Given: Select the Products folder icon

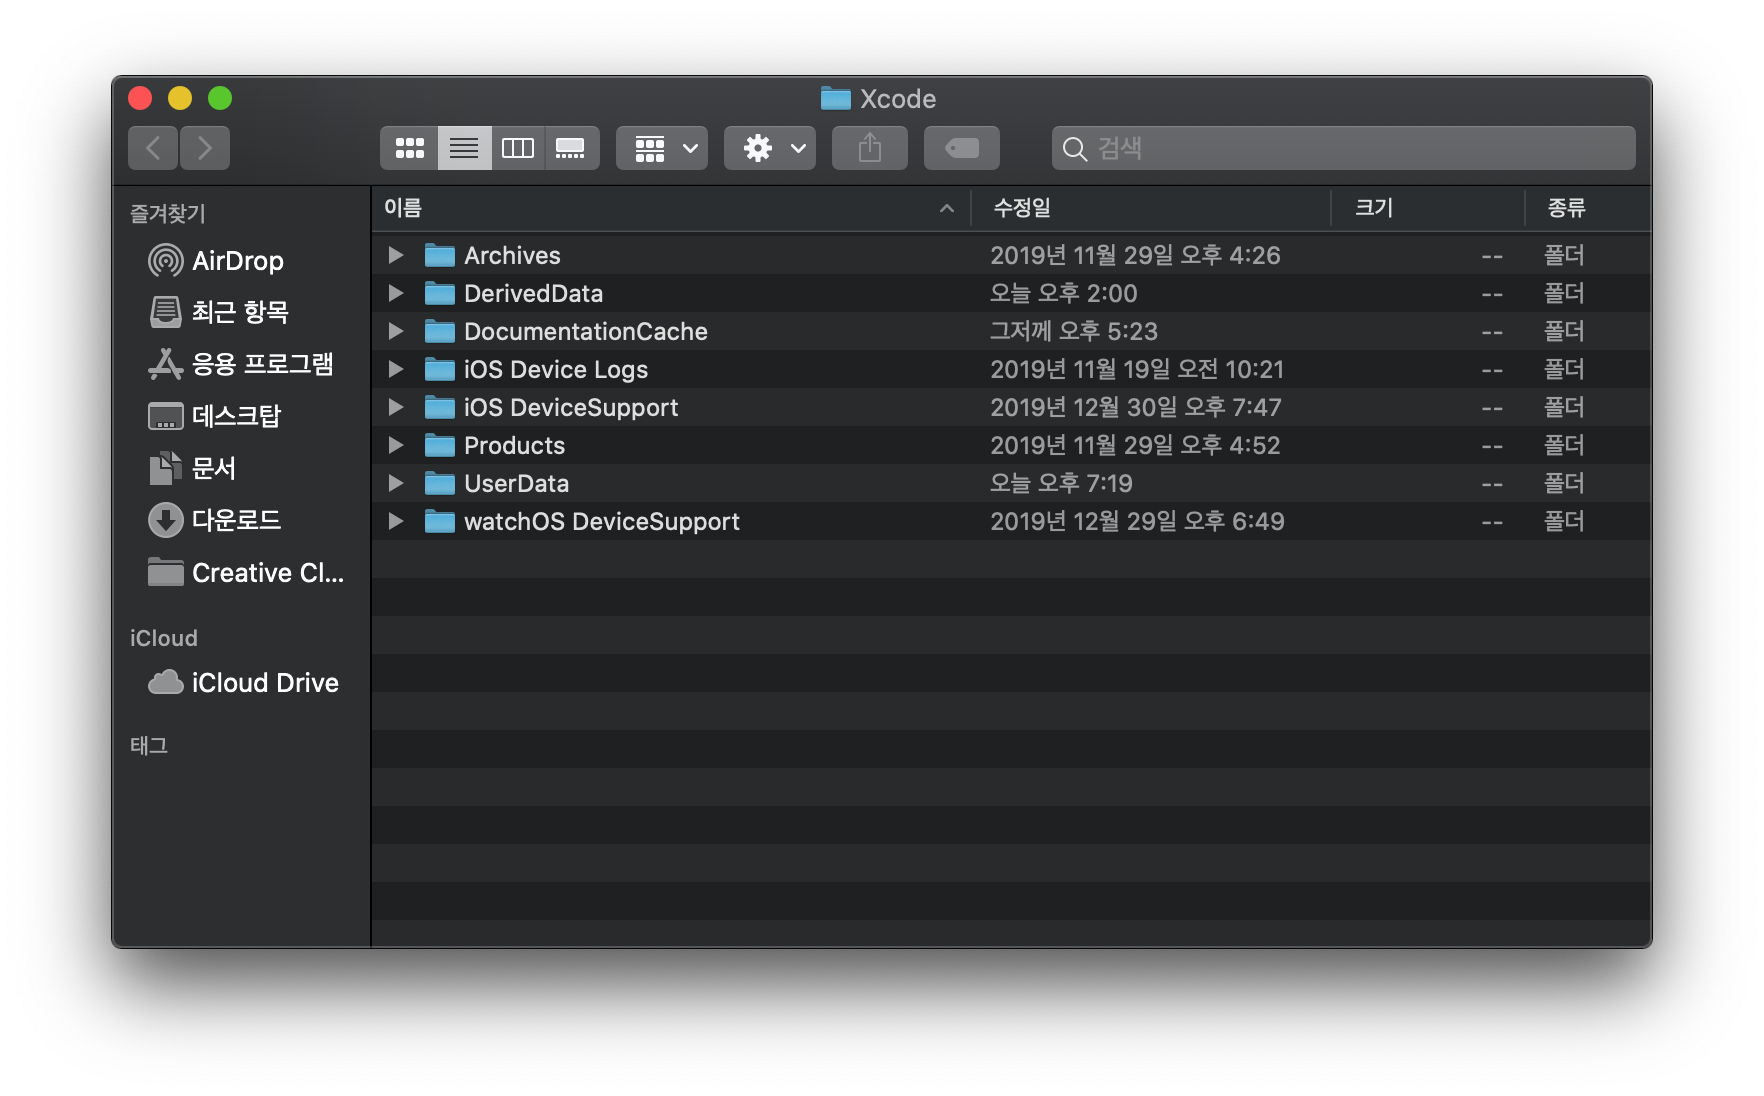Looking at the screenshot, I should [x=440, y=445].
